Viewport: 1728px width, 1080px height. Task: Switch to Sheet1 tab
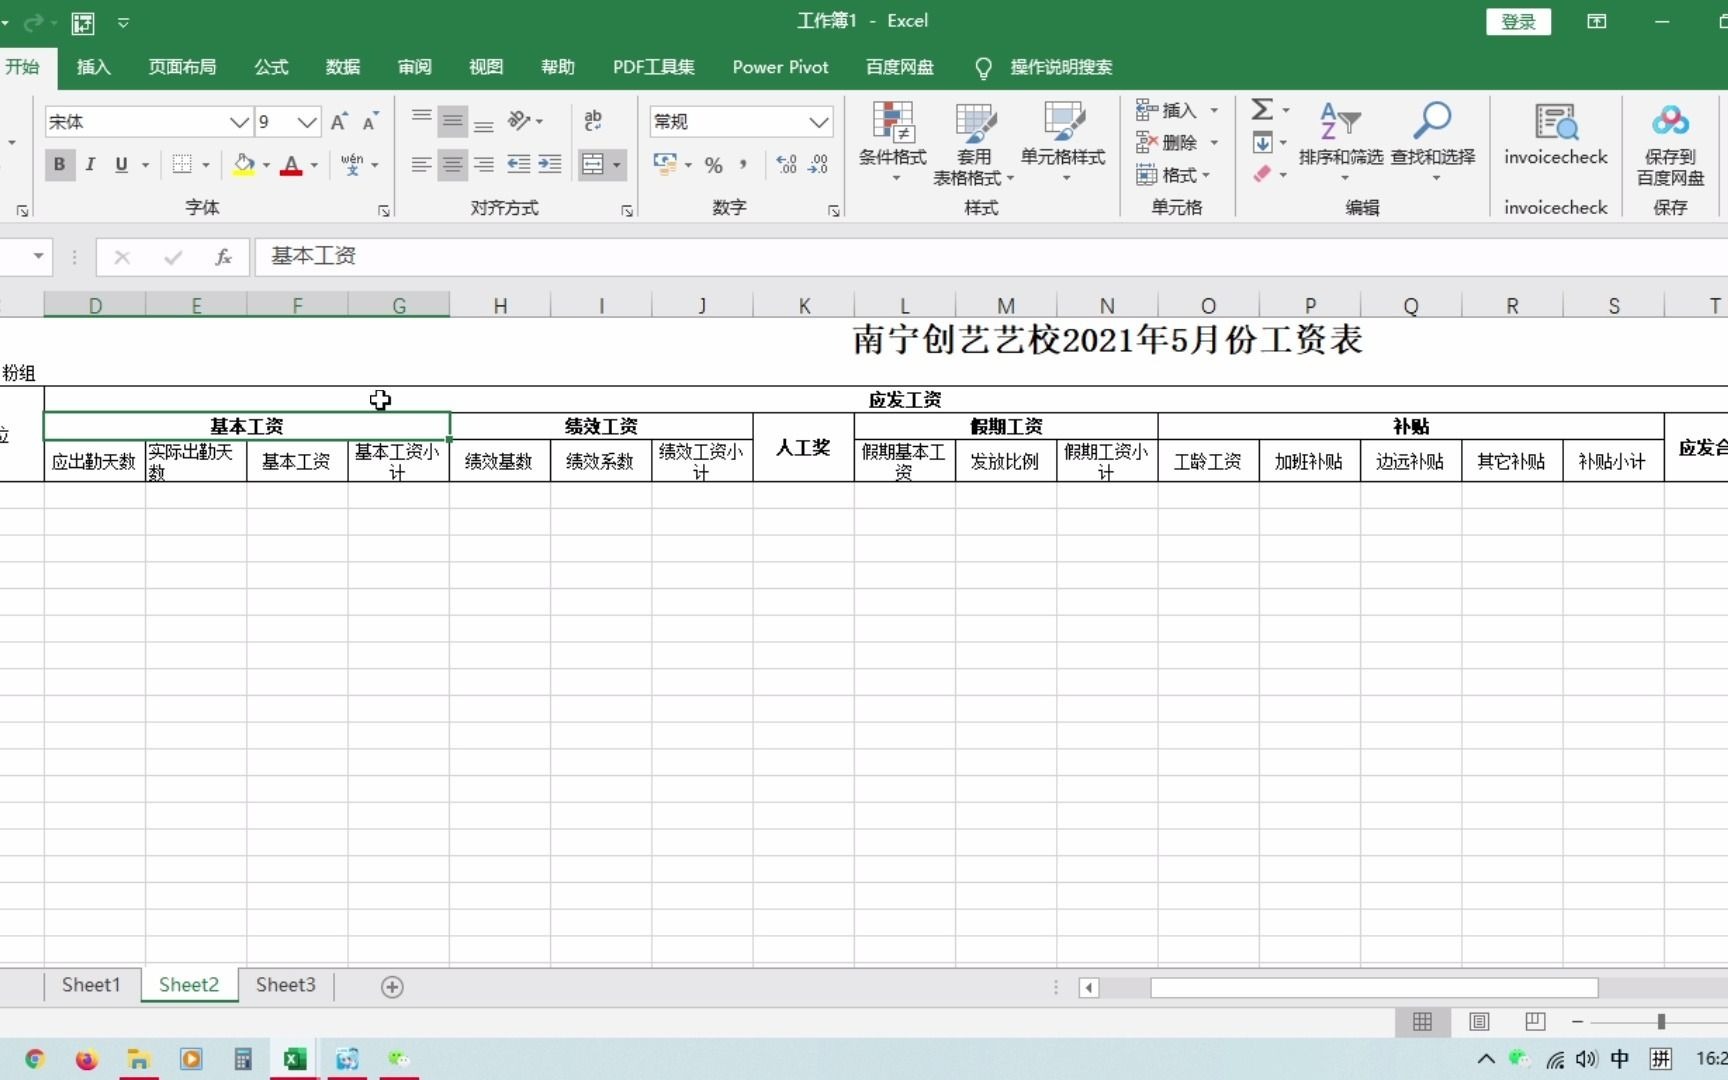click(91, 985)
